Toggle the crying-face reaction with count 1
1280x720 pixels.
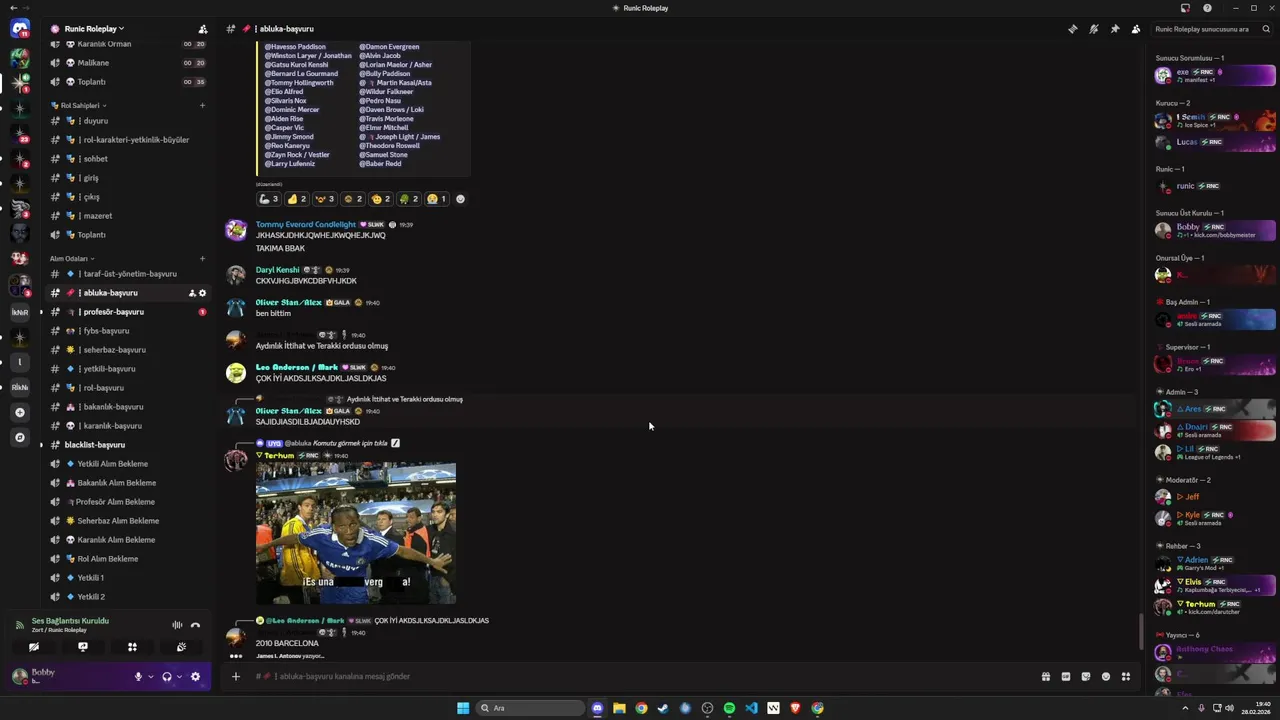click(x=437, y=199)
